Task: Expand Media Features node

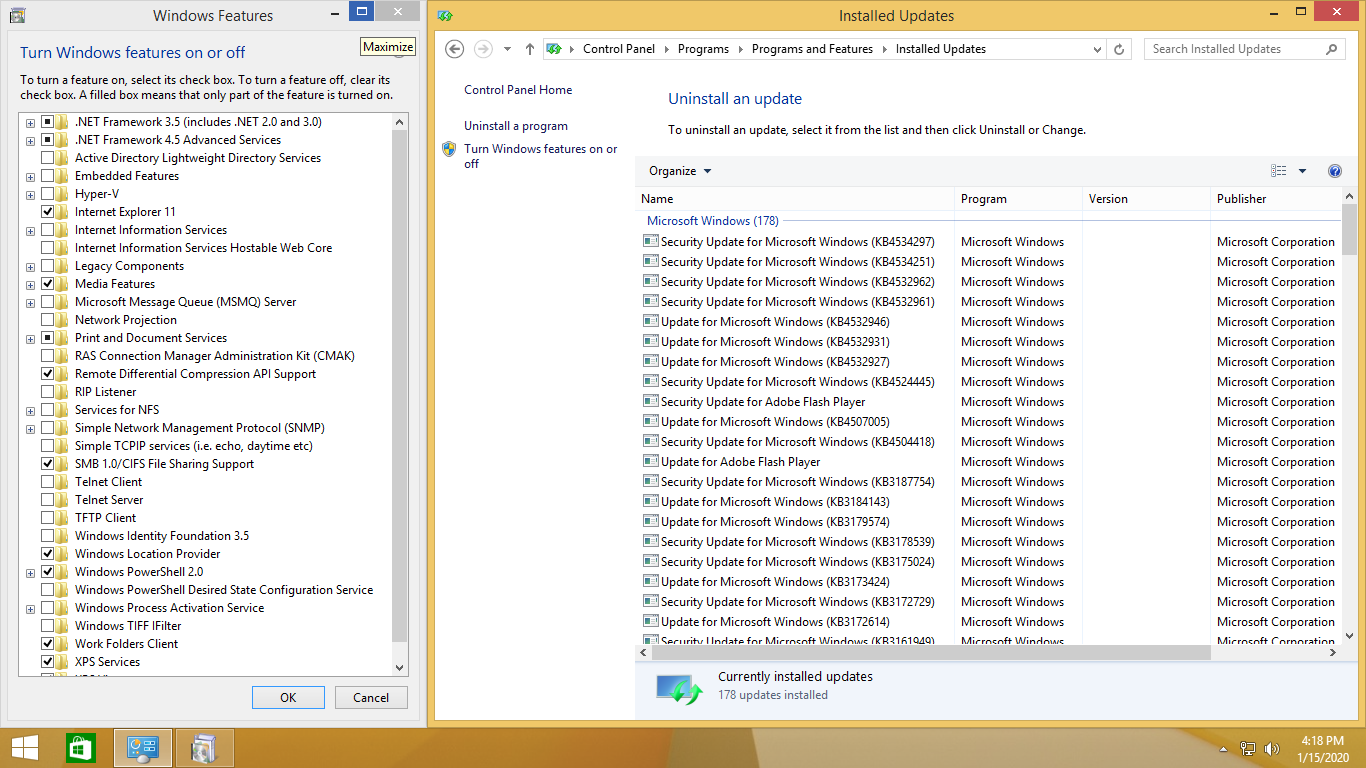Action: click(x=31, y=285)
